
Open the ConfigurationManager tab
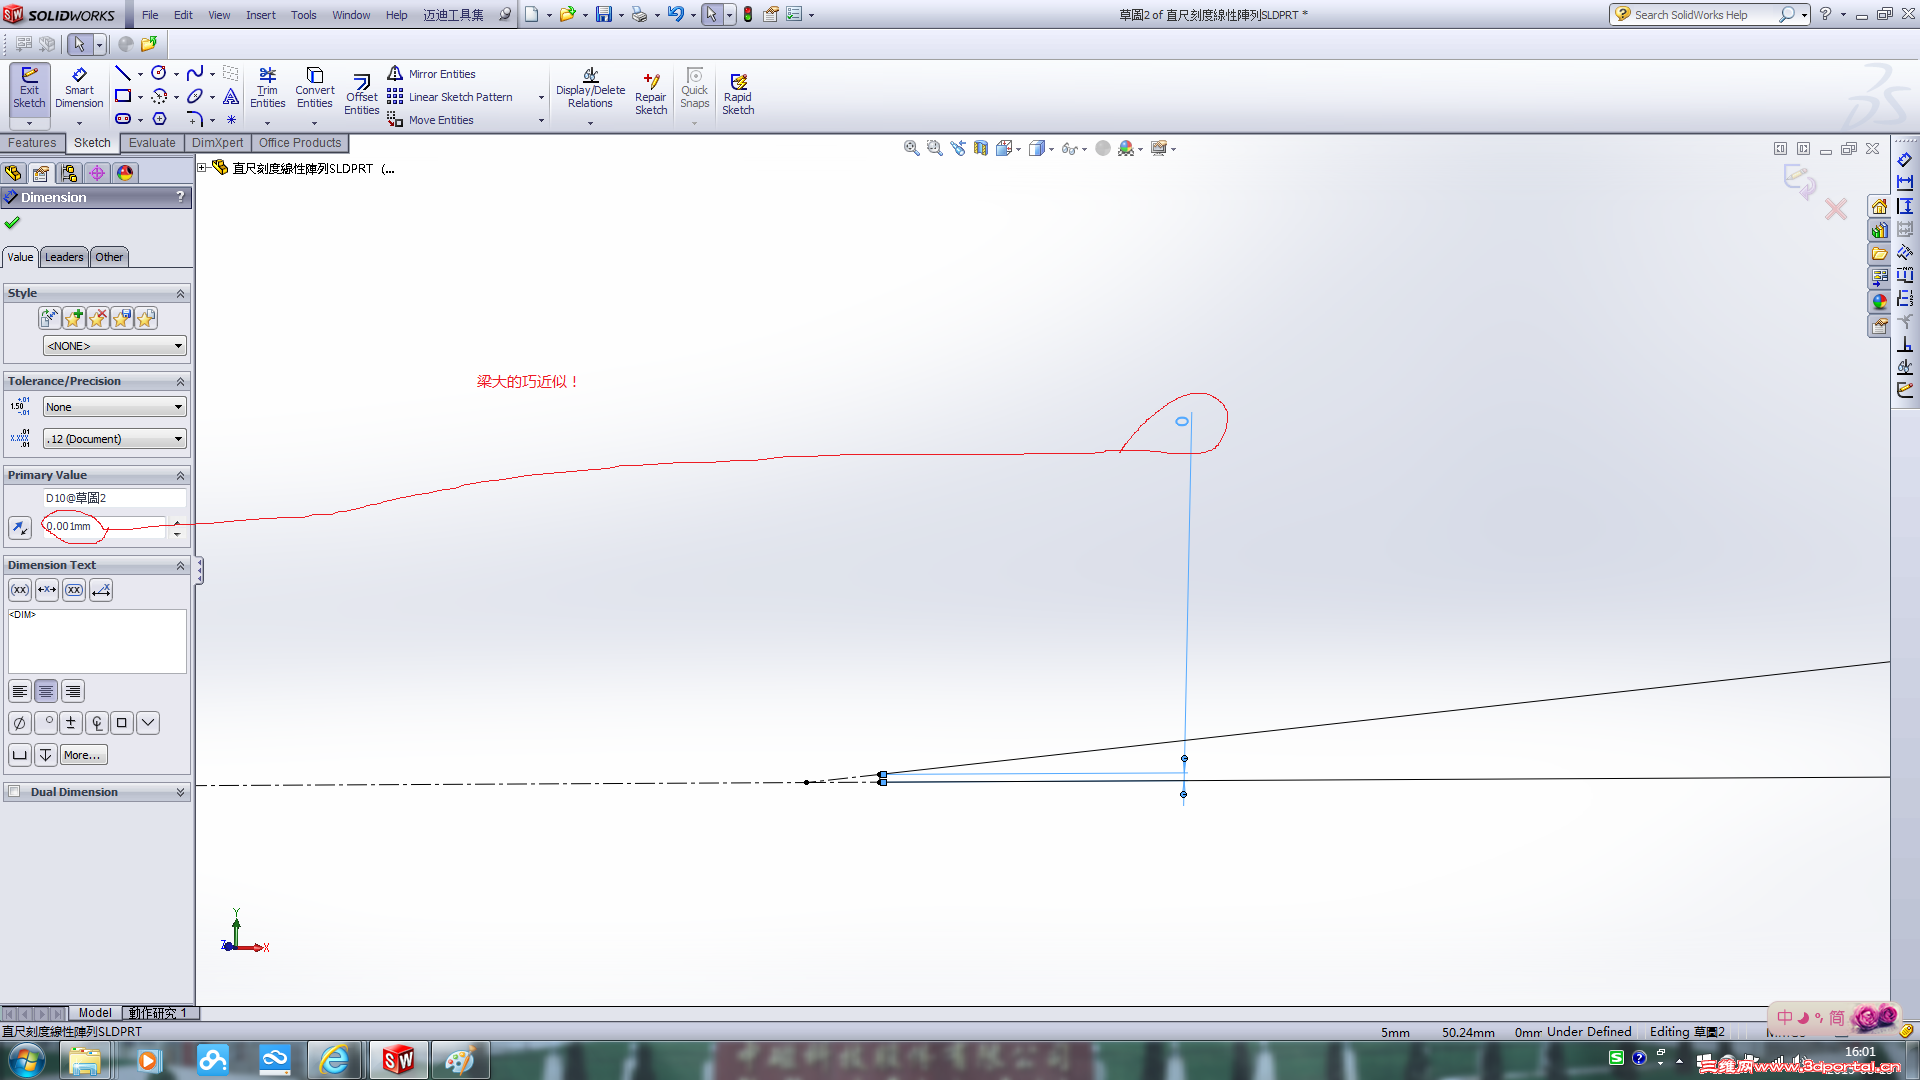click(x=69, y=173)
